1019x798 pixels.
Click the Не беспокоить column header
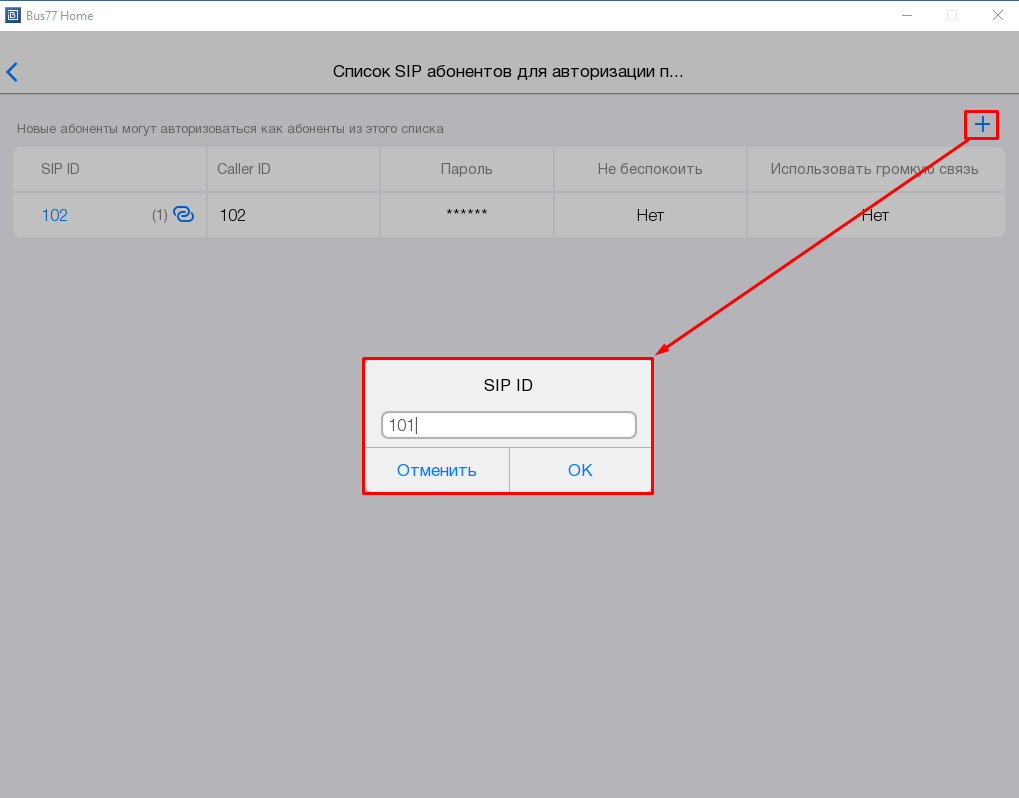pyautogui.click(x=650, y=169)
